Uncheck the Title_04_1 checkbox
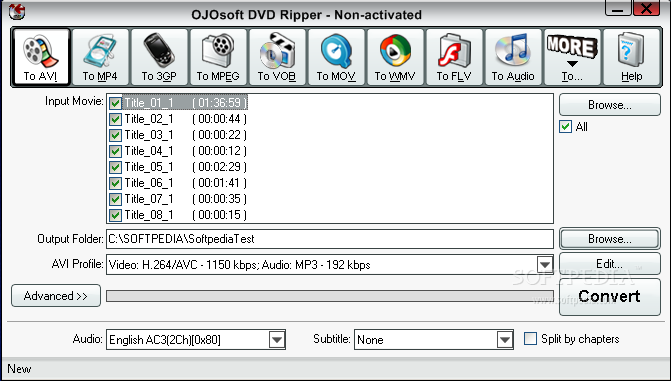Viewport: 671px width, 381px height. (x=115, y=151)
